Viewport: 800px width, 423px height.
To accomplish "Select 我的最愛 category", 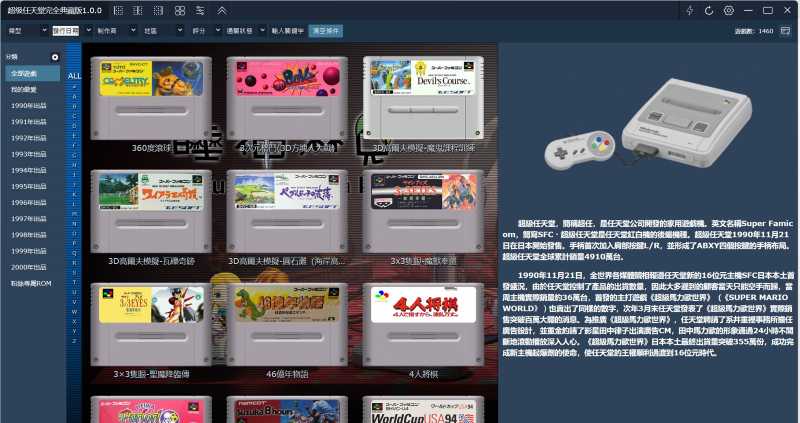I will coord(33,89).
